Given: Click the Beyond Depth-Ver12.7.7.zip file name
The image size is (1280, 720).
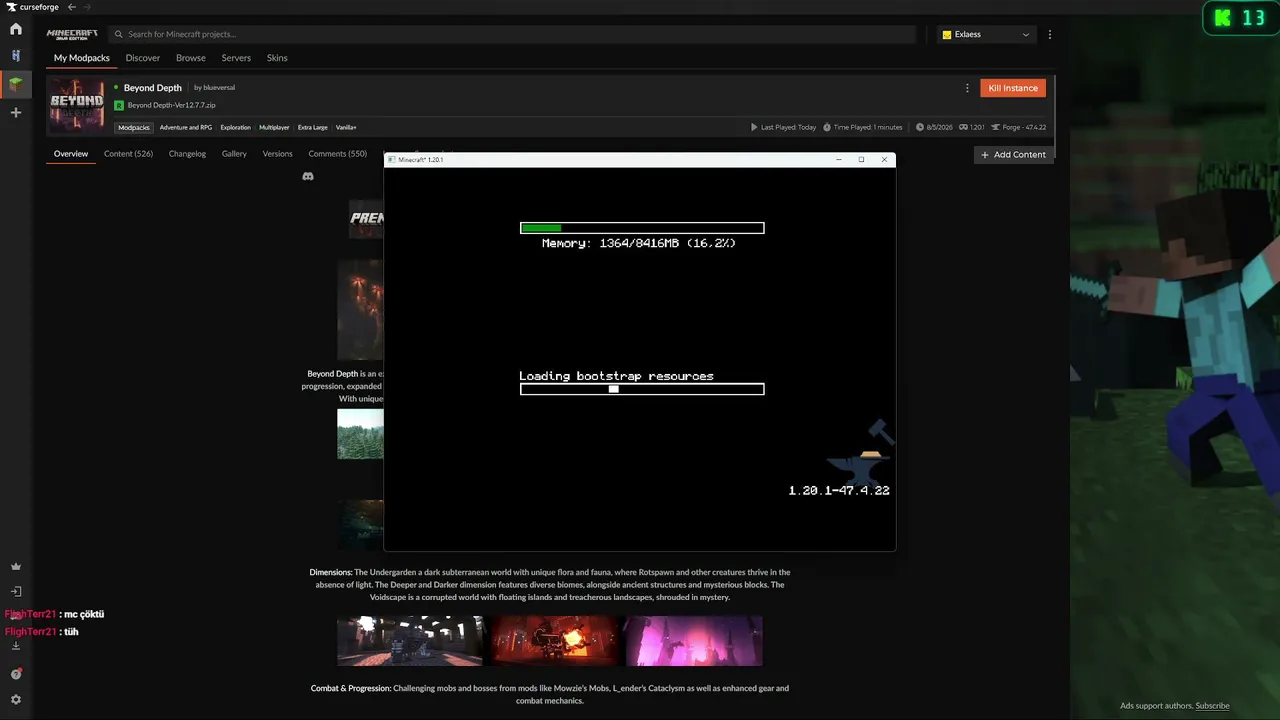Looking at the screenshot, I should click(x=171, y=105).
